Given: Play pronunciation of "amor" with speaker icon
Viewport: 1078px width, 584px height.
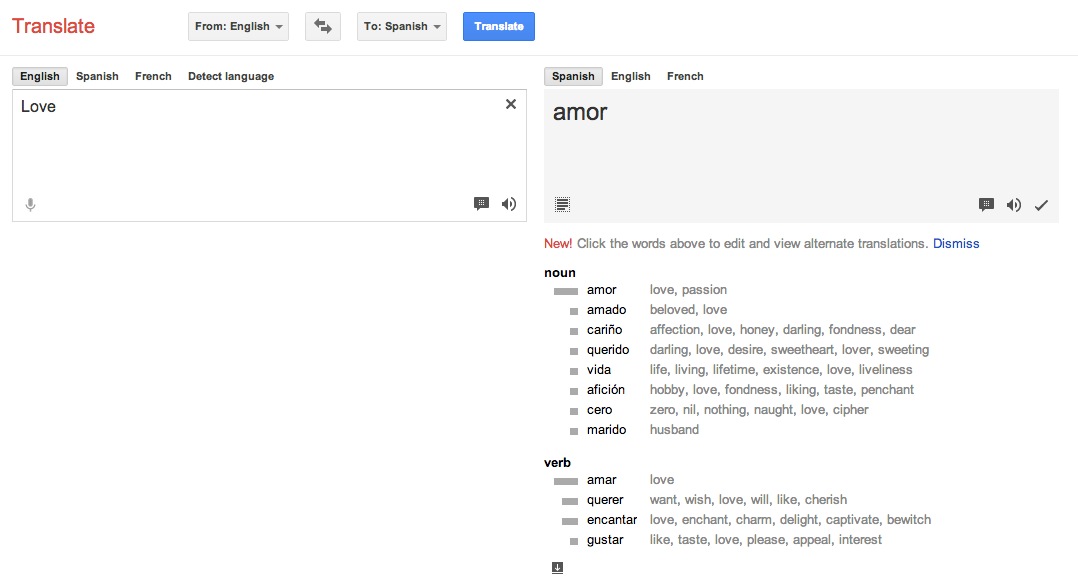Looking at the screenshot, I should pos(1013,204).
